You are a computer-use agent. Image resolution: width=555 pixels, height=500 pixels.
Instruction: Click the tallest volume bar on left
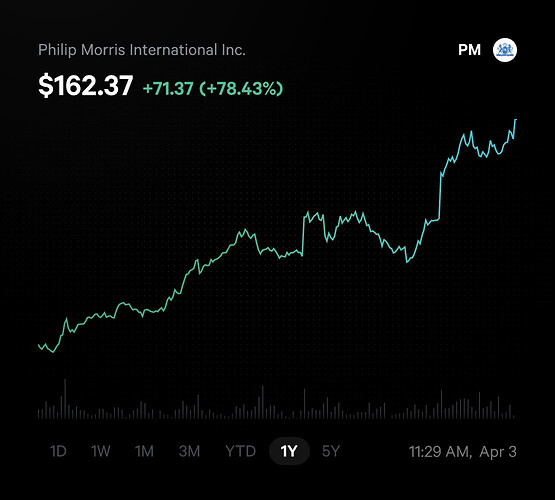tap(65, 399)
